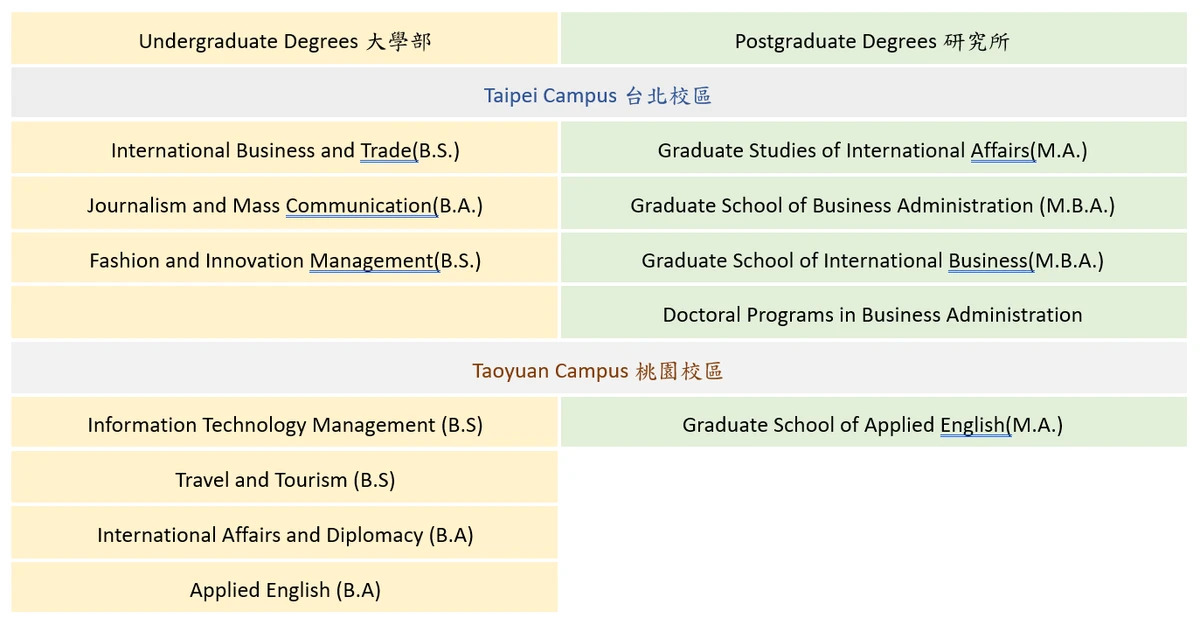
Task: Click Graduate School of Applied English (M.A.)
Action: [x=872, y=424]
